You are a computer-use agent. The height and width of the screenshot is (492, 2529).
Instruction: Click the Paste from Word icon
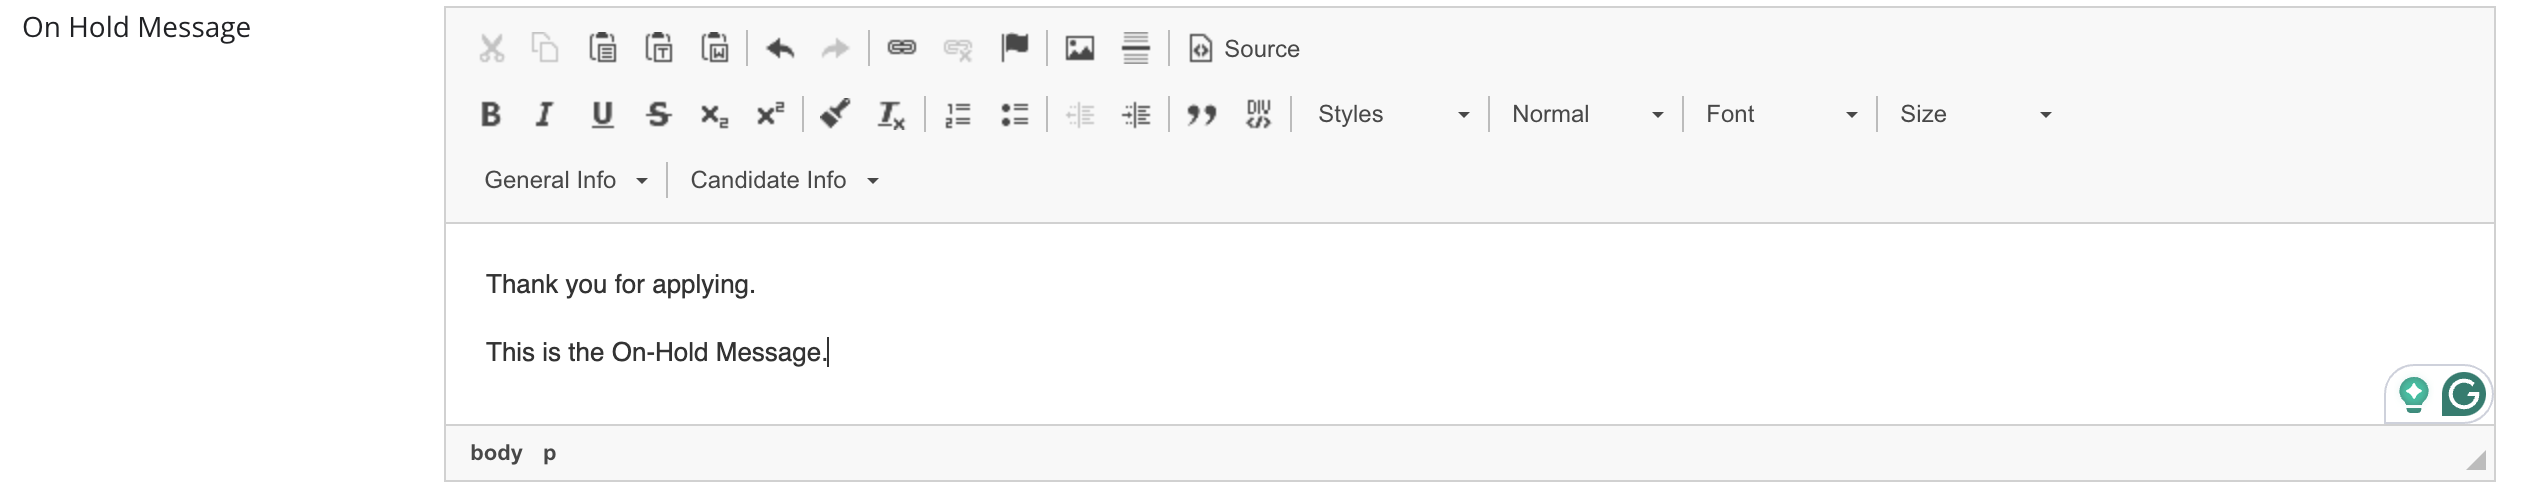click(715, 48)
